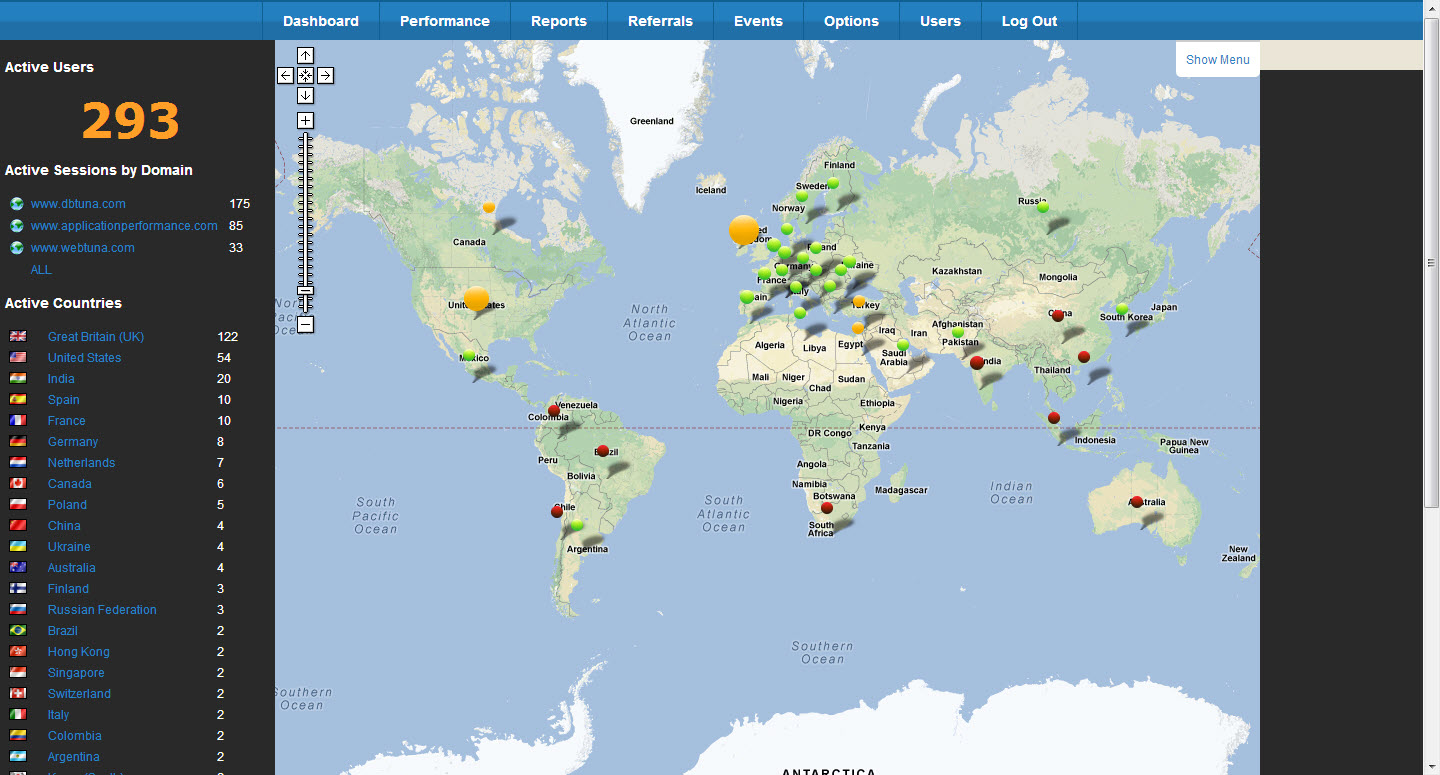Click the map pan right arrow
The height and width of the screenshot is (775, 1440).
(326, 76)
